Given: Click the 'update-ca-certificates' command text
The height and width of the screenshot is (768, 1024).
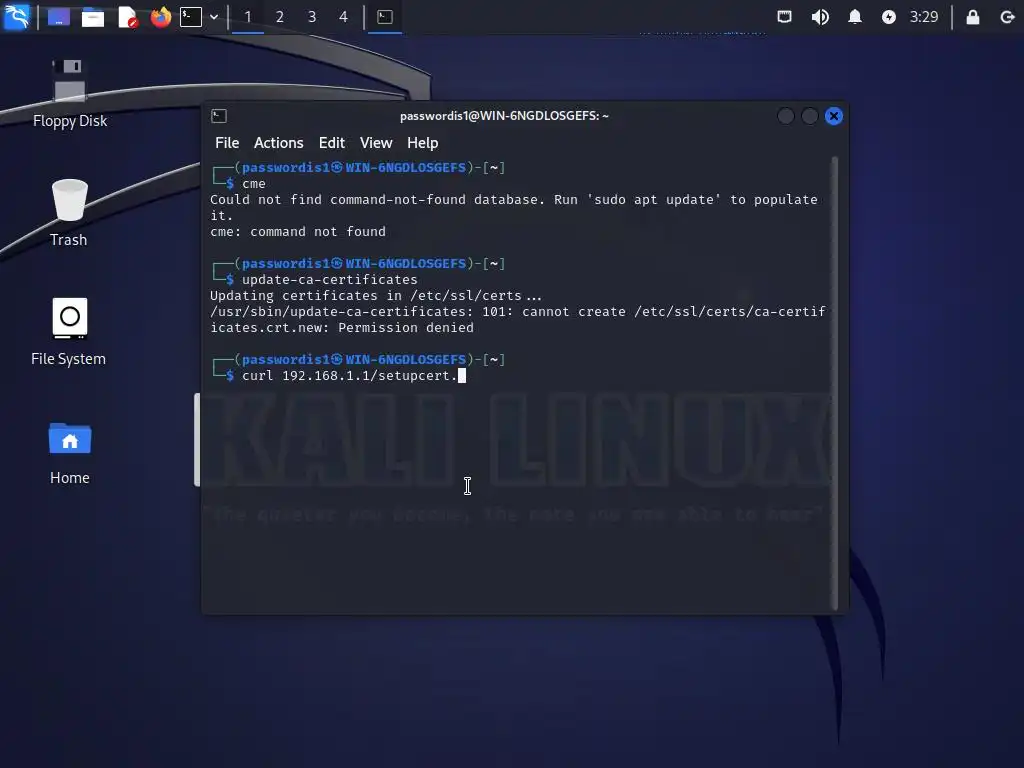Looking at the screenshot, I should tap(330, 280).
